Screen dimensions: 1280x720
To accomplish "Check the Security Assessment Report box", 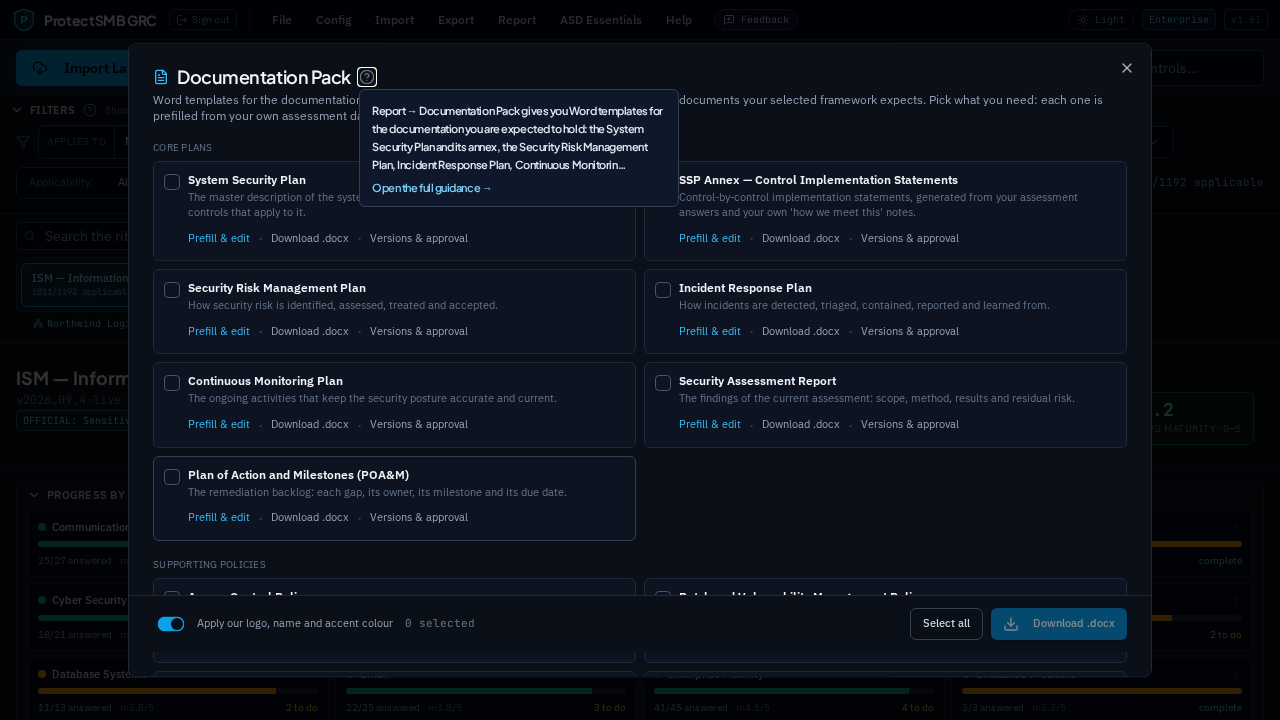I will click(x=663, y=383).
